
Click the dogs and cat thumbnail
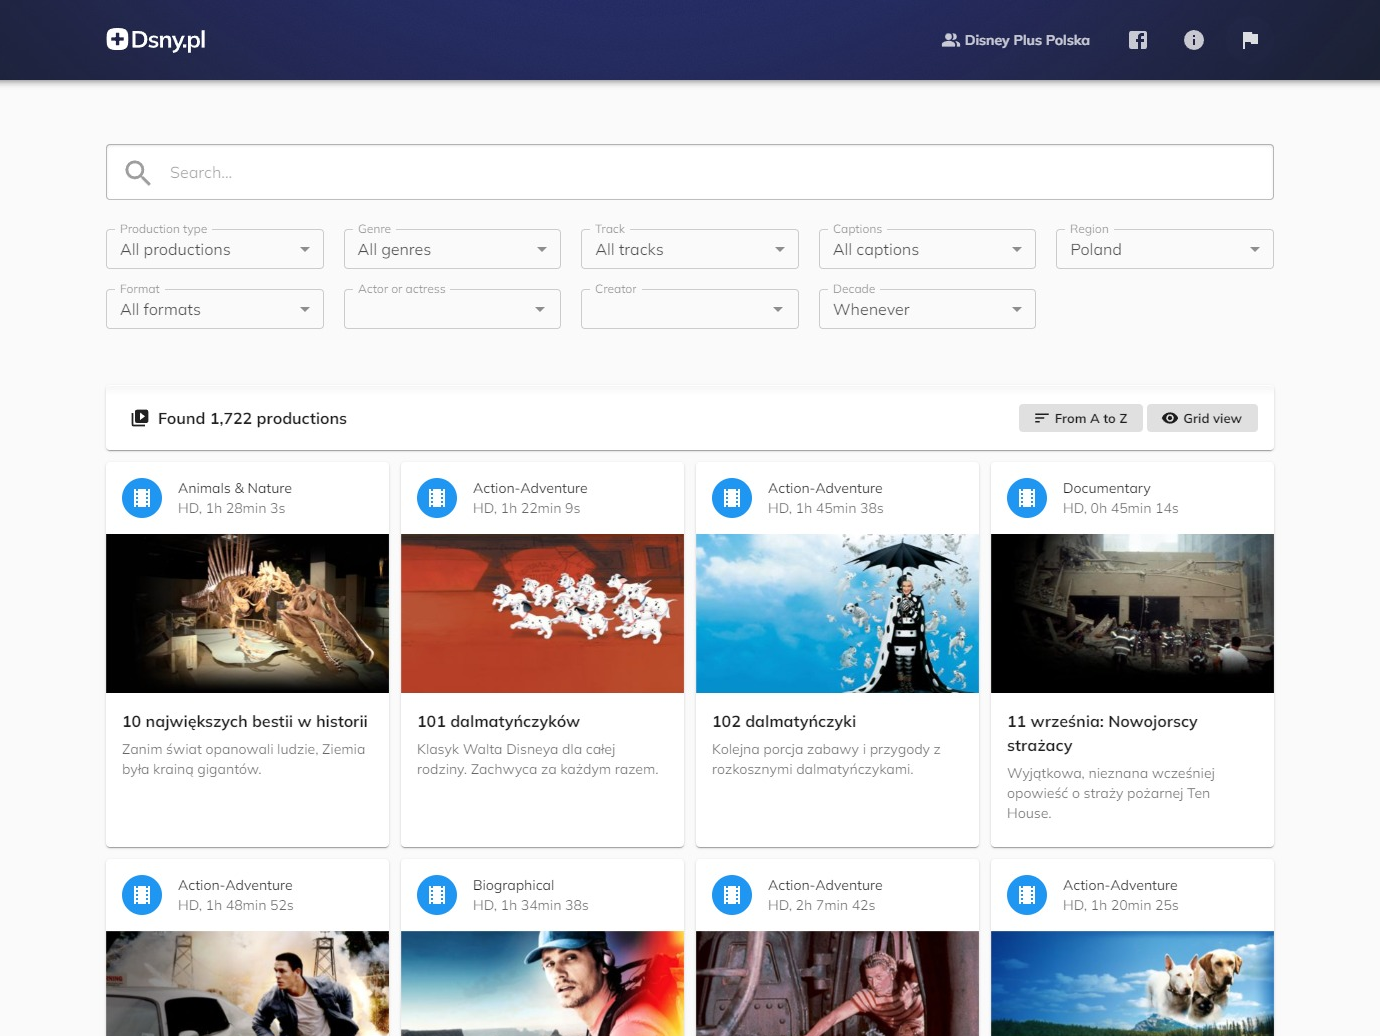(x=1132, y=983)
